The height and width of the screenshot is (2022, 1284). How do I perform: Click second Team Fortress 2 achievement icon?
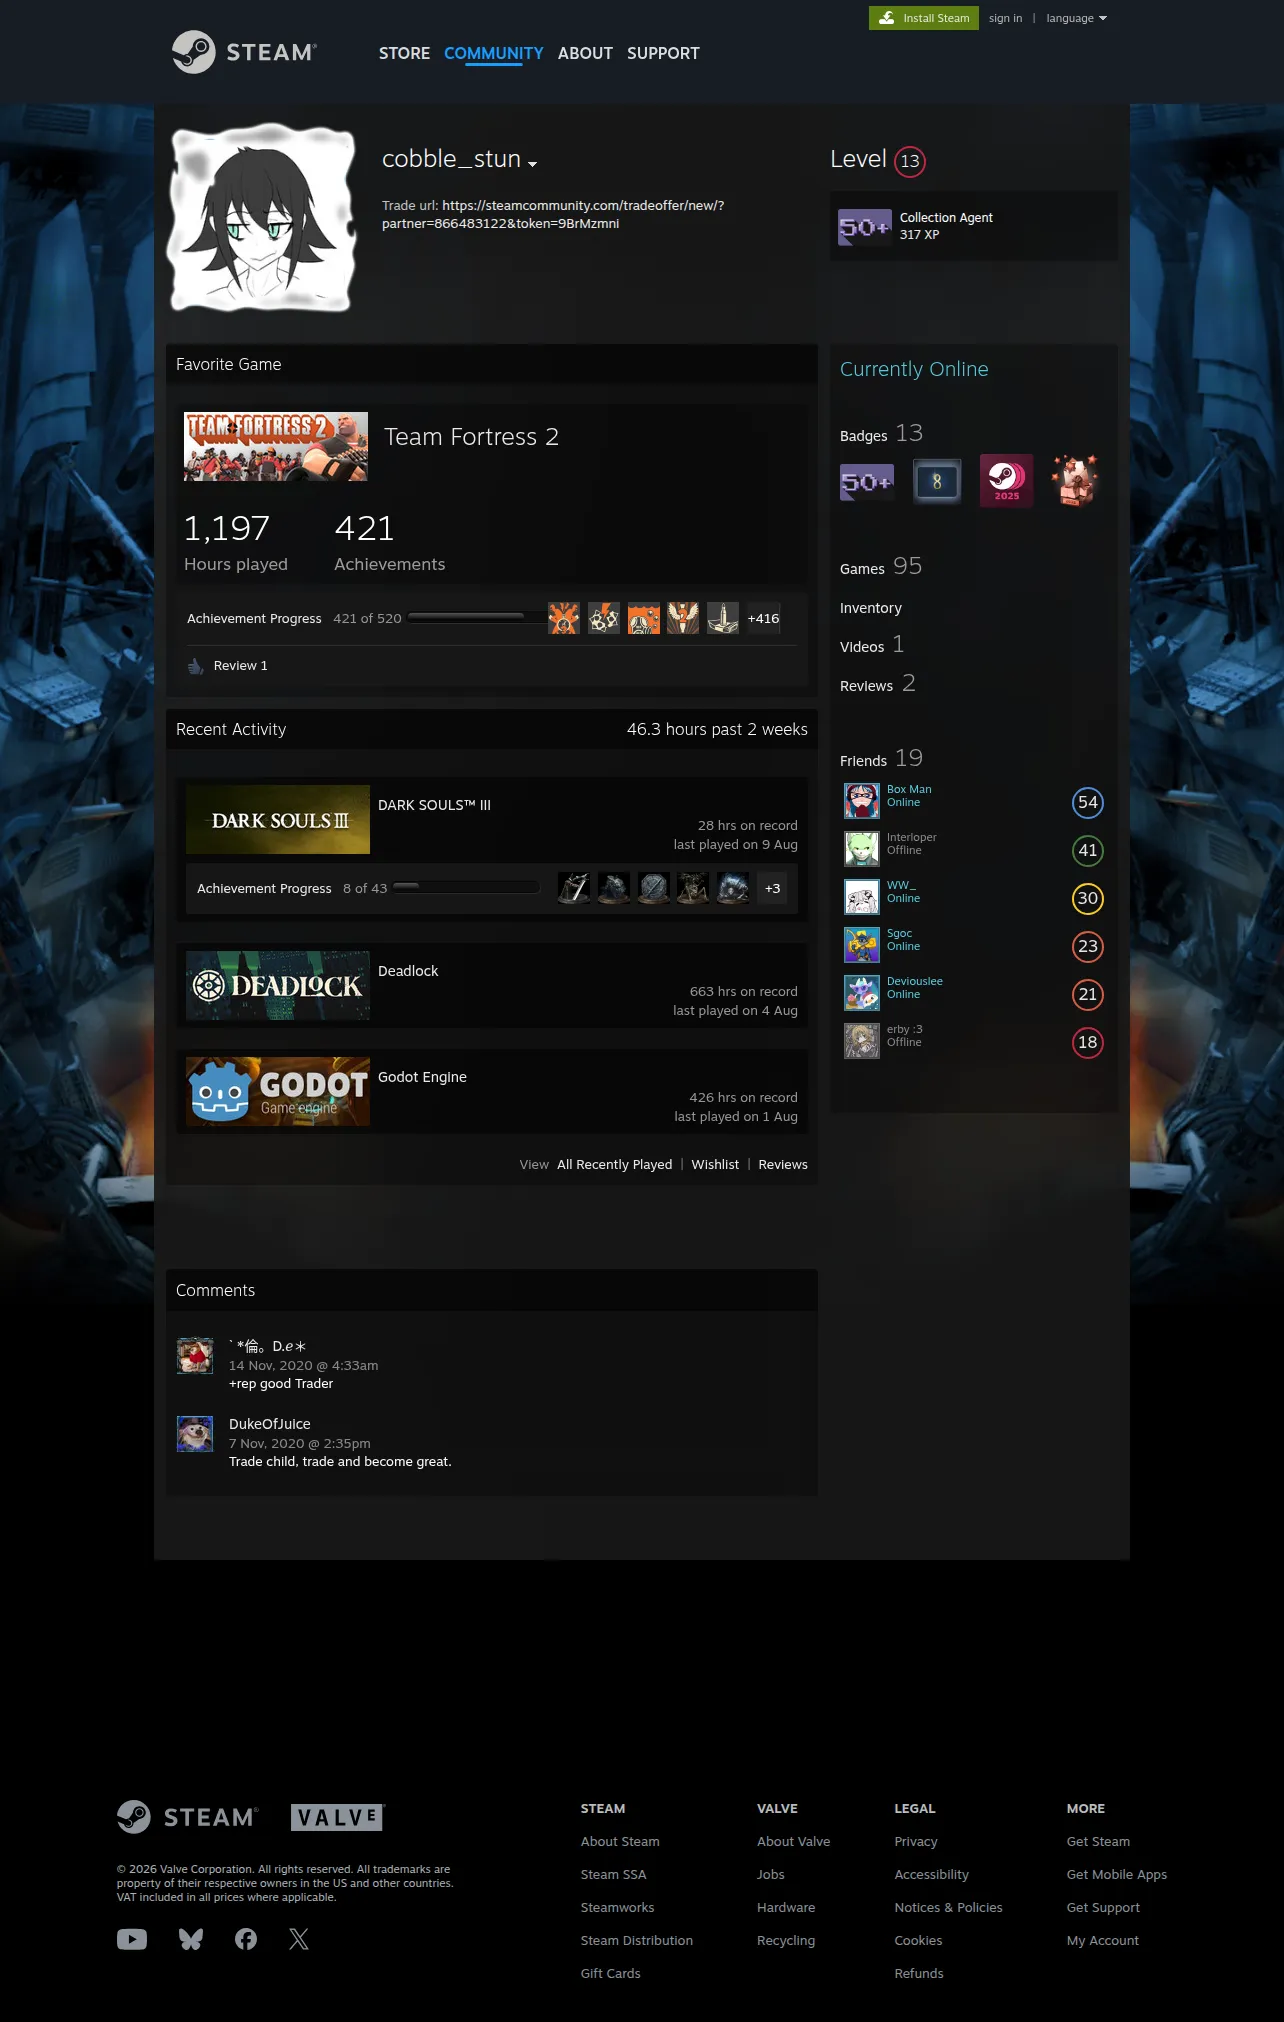point(604,618)
